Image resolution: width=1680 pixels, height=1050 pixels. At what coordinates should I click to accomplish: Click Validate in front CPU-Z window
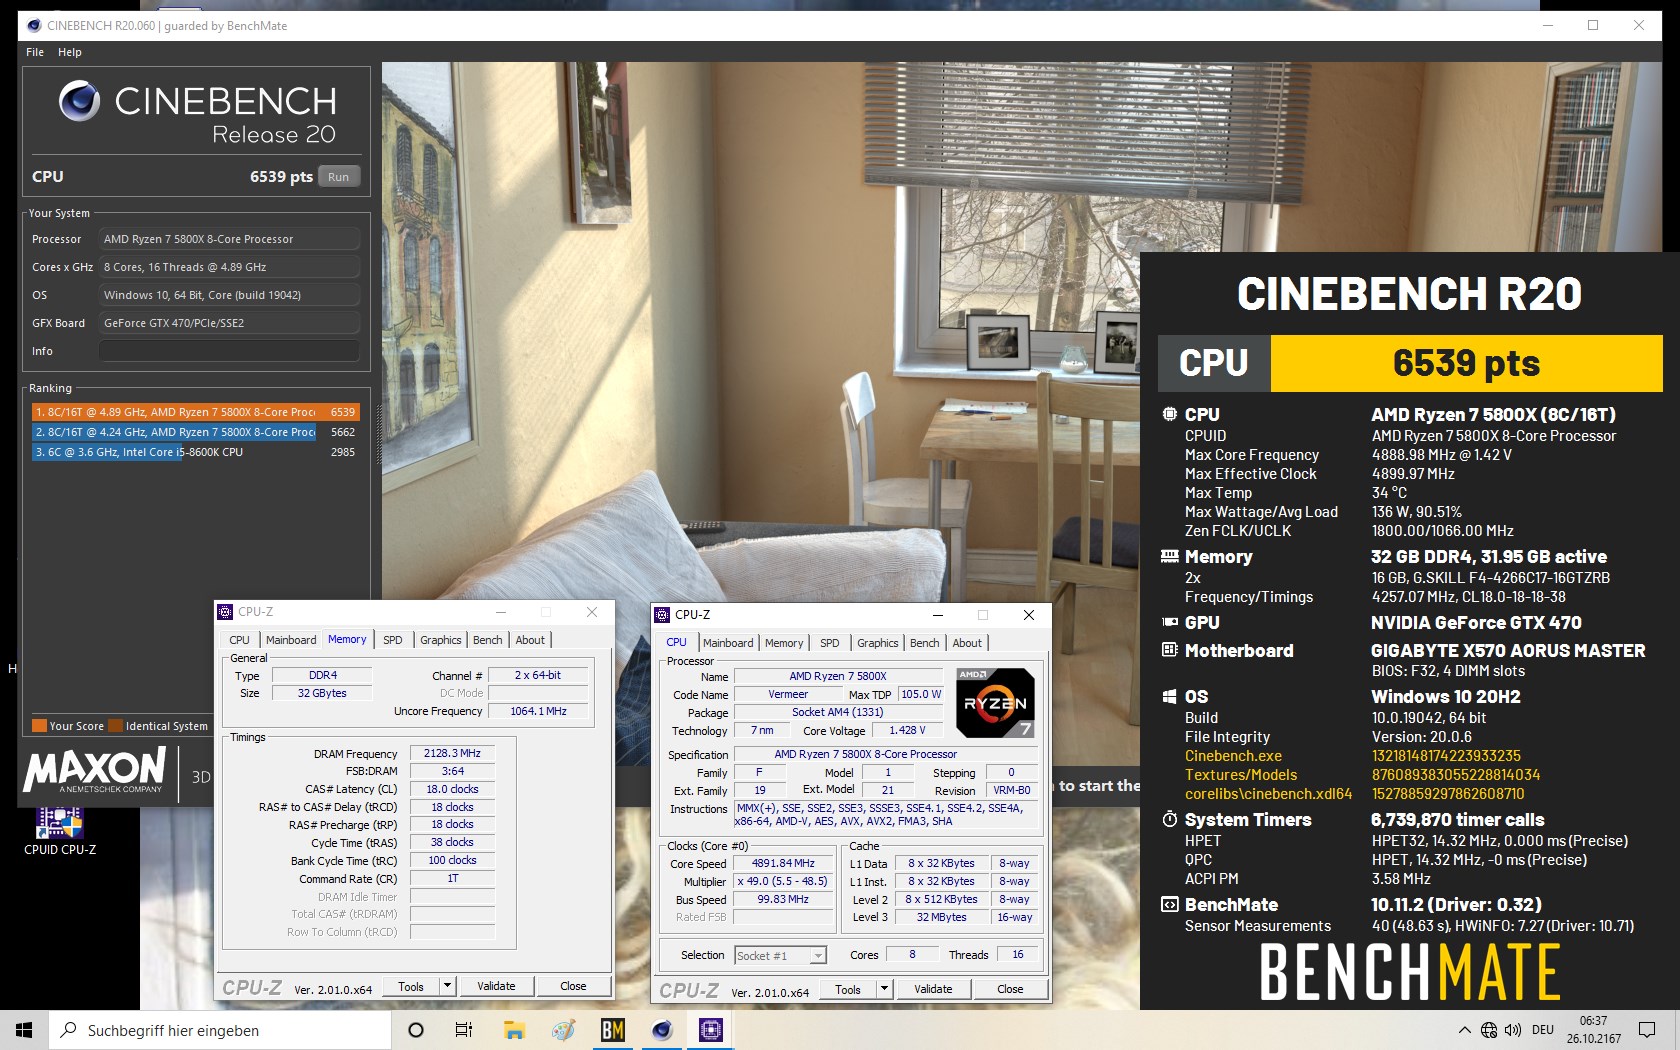click(x=933, y=989)
